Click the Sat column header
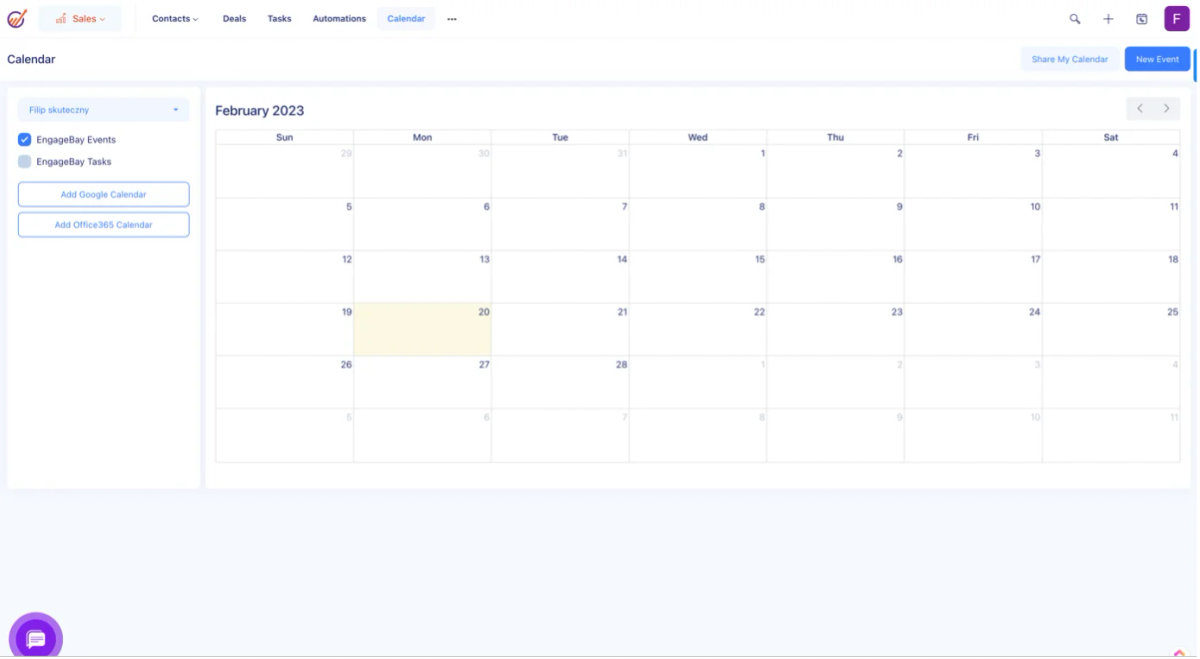Viewport: 1200px width, 659px height. coord(1111,137)
